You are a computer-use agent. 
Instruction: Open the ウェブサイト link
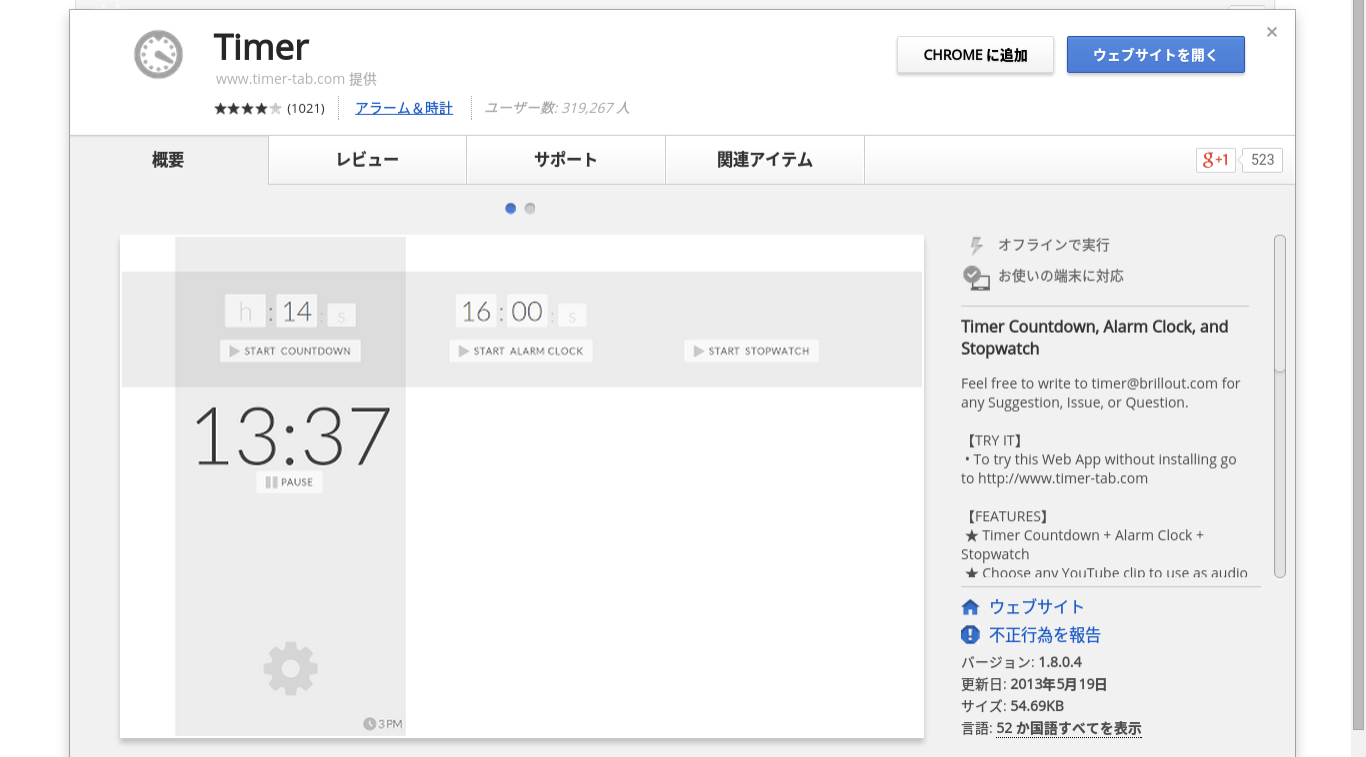1037,607
